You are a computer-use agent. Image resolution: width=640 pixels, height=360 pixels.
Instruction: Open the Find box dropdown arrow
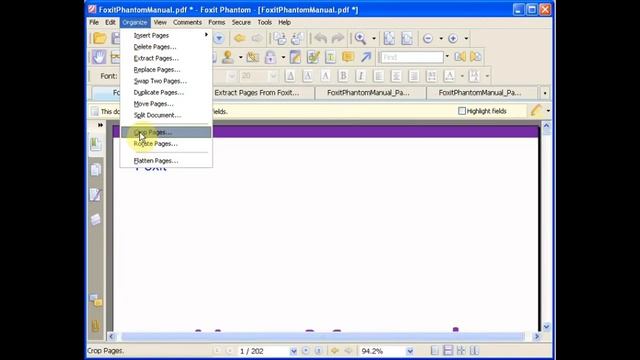click(447, 57)
